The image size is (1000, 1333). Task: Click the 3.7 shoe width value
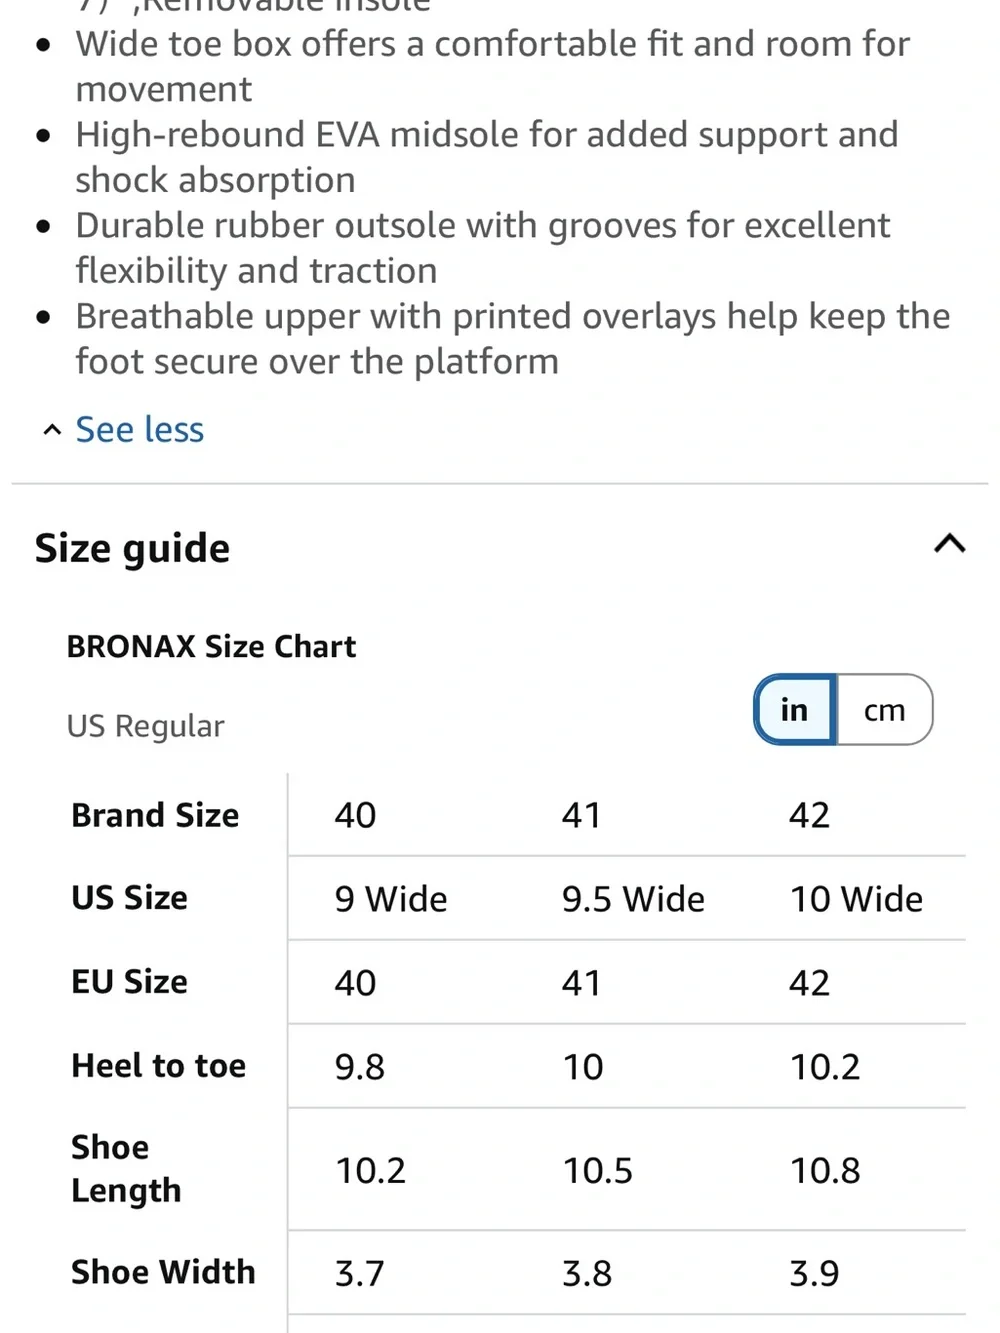(x=359, y=1274)
